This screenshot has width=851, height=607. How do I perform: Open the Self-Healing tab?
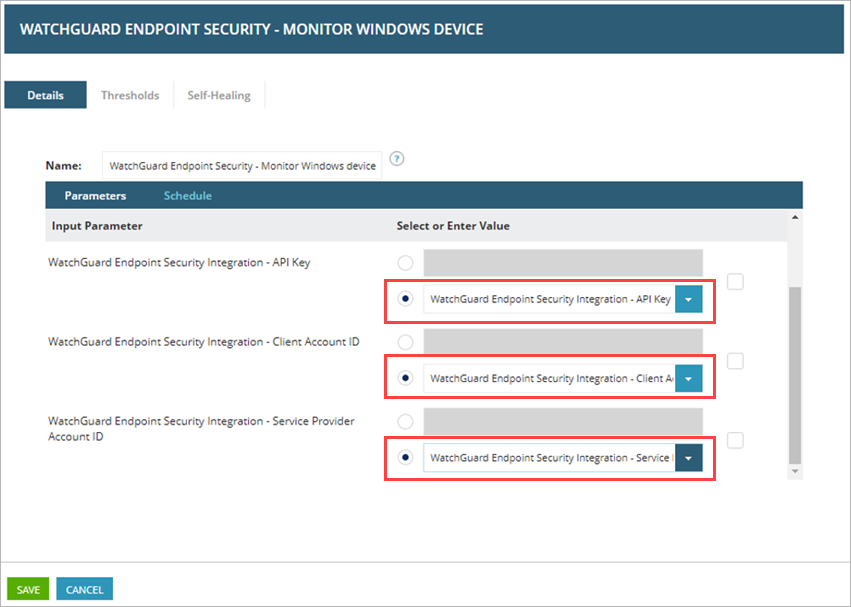coord(218,95)
